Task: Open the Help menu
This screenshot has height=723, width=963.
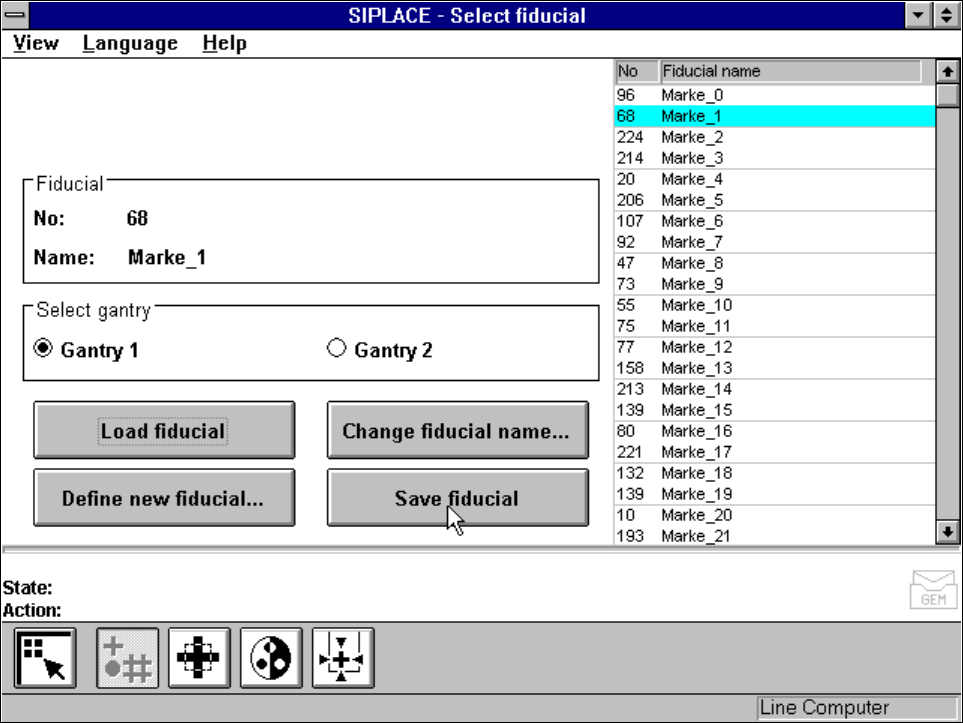Action: tap(224, 43)
